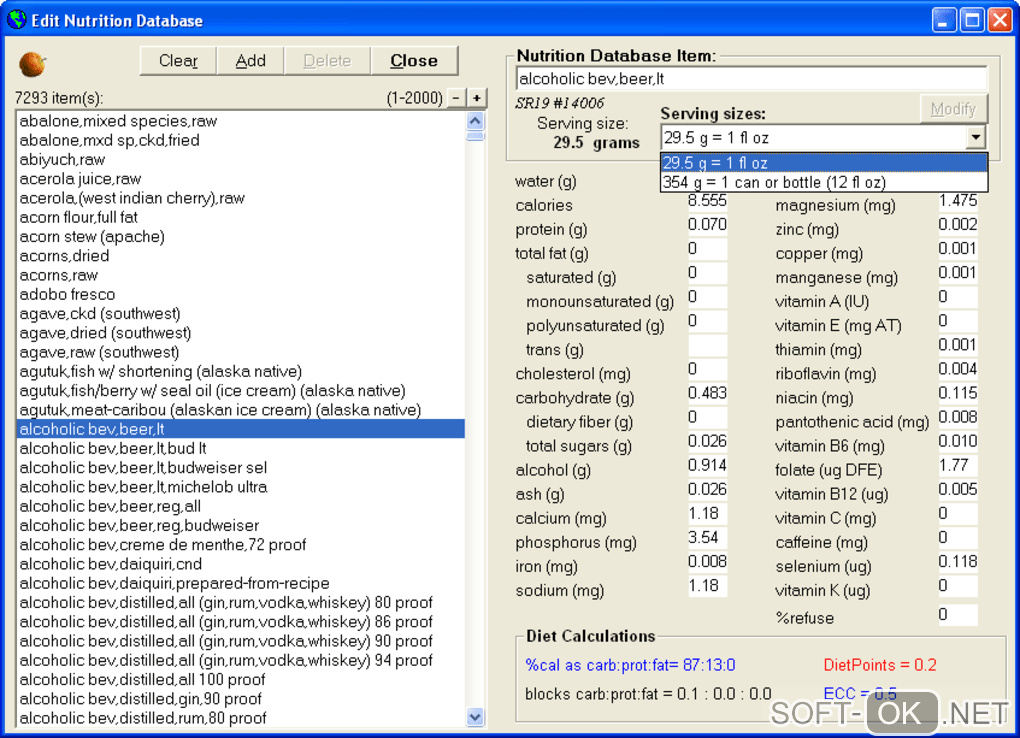Edit the carbohydrate (g) value field
Screen dimensions: 1020x738
[707, 394]
